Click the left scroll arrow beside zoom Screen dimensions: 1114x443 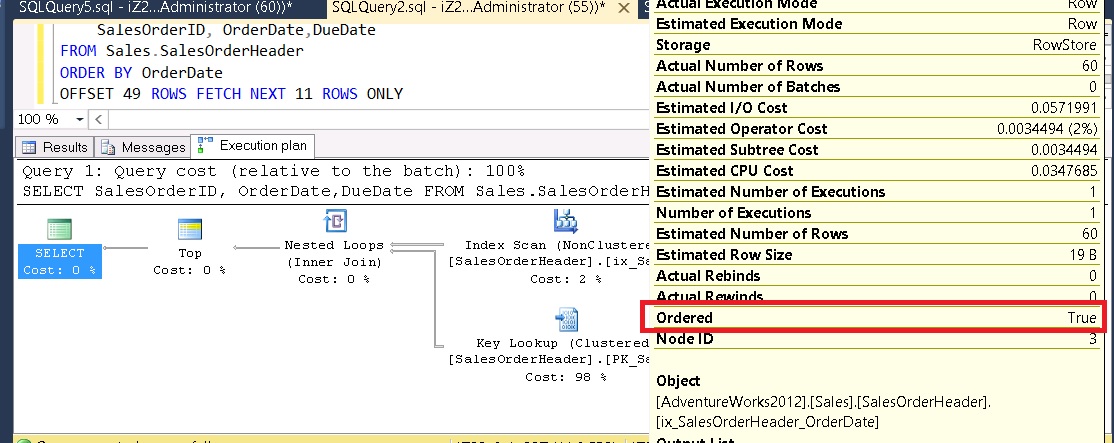pyautogui.click(x=99, y=119)
